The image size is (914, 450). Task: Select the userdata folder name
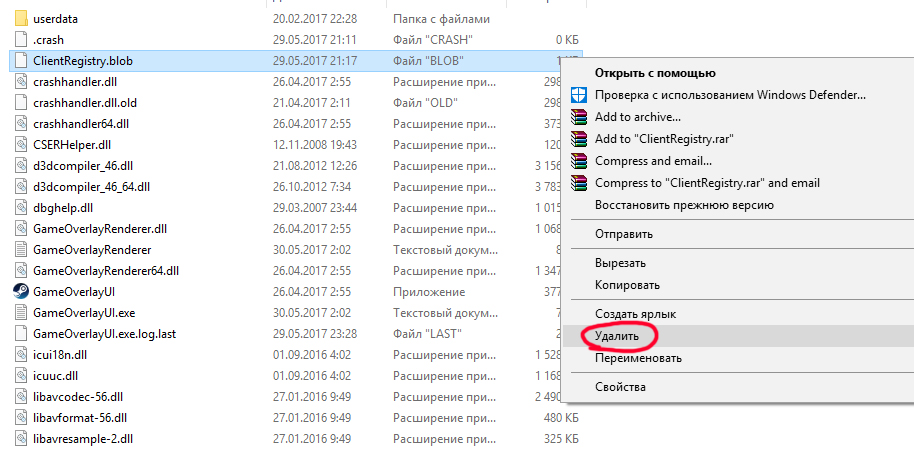[55, 19]
